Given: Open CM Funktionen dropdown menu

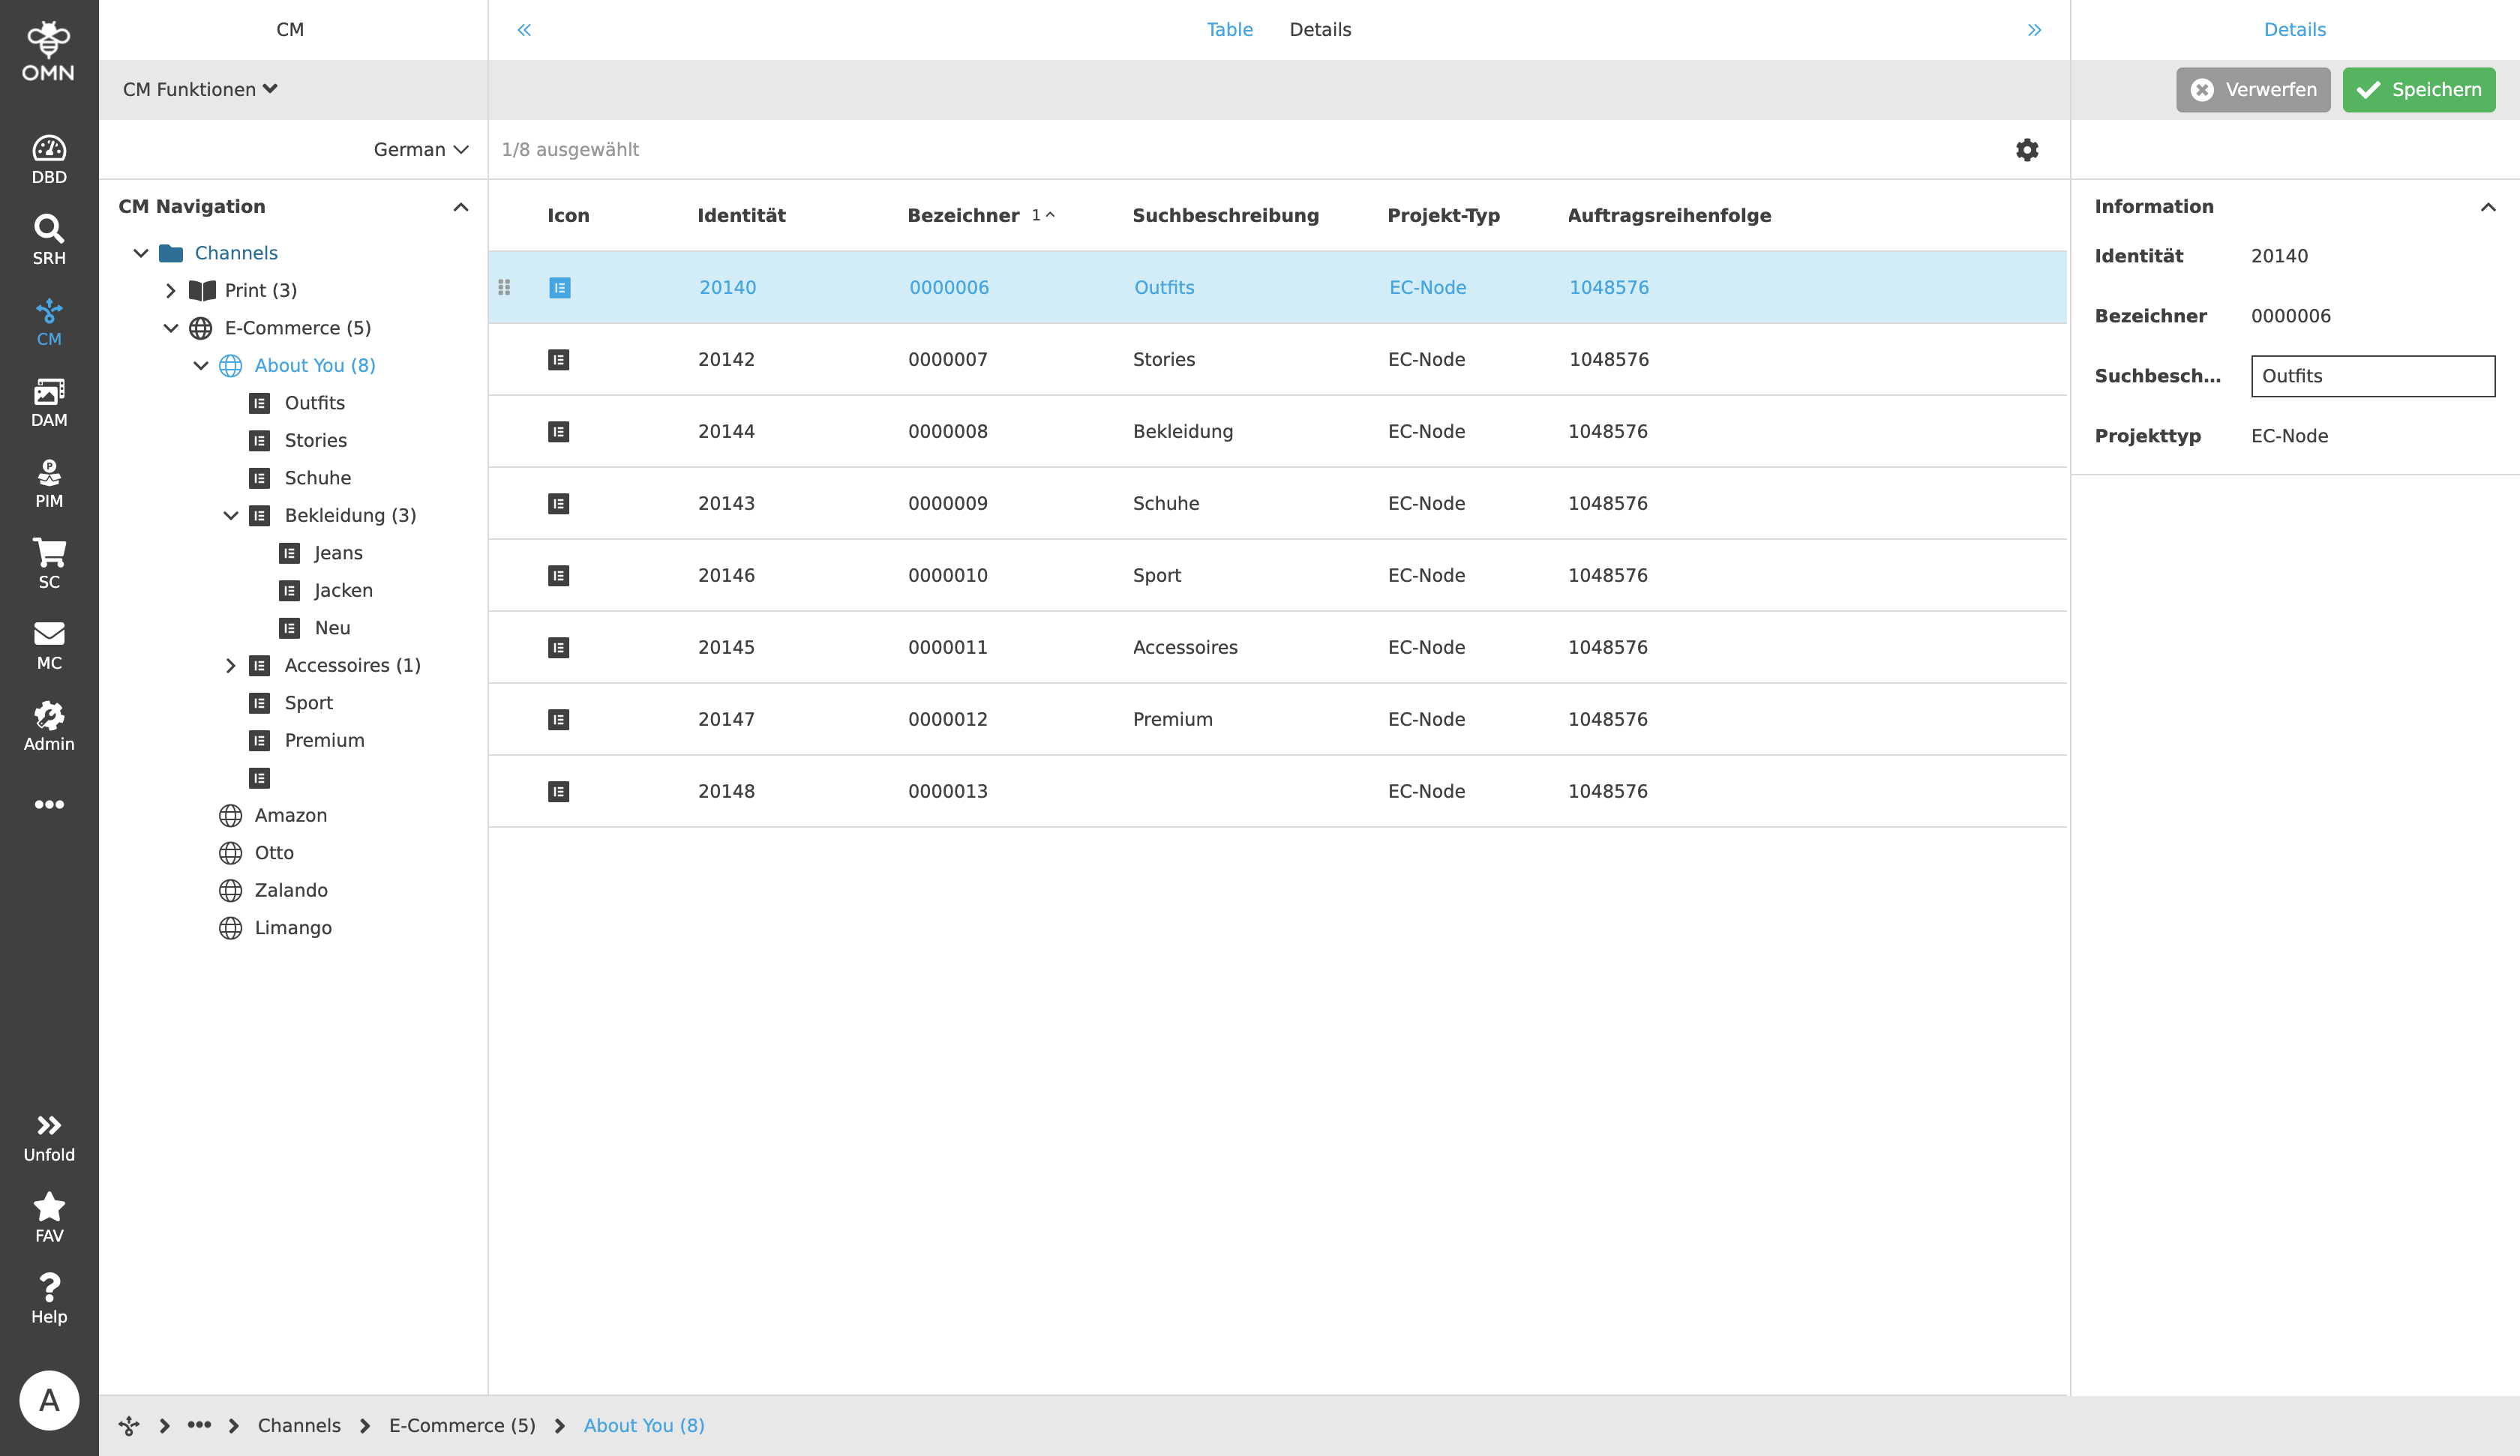Looking at the screenshot, I should click(200, 90).
